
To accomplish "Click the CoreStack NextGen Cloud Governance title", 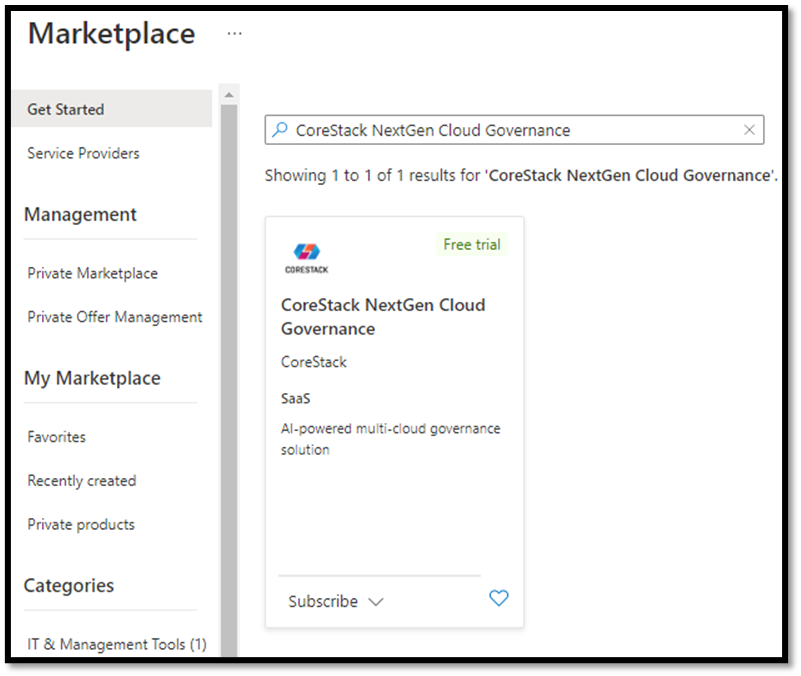I will 382,316.
